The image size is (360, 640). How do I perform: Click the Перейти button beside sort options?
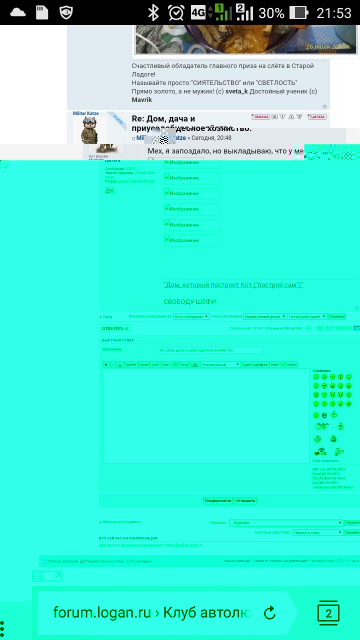point(337,316)
